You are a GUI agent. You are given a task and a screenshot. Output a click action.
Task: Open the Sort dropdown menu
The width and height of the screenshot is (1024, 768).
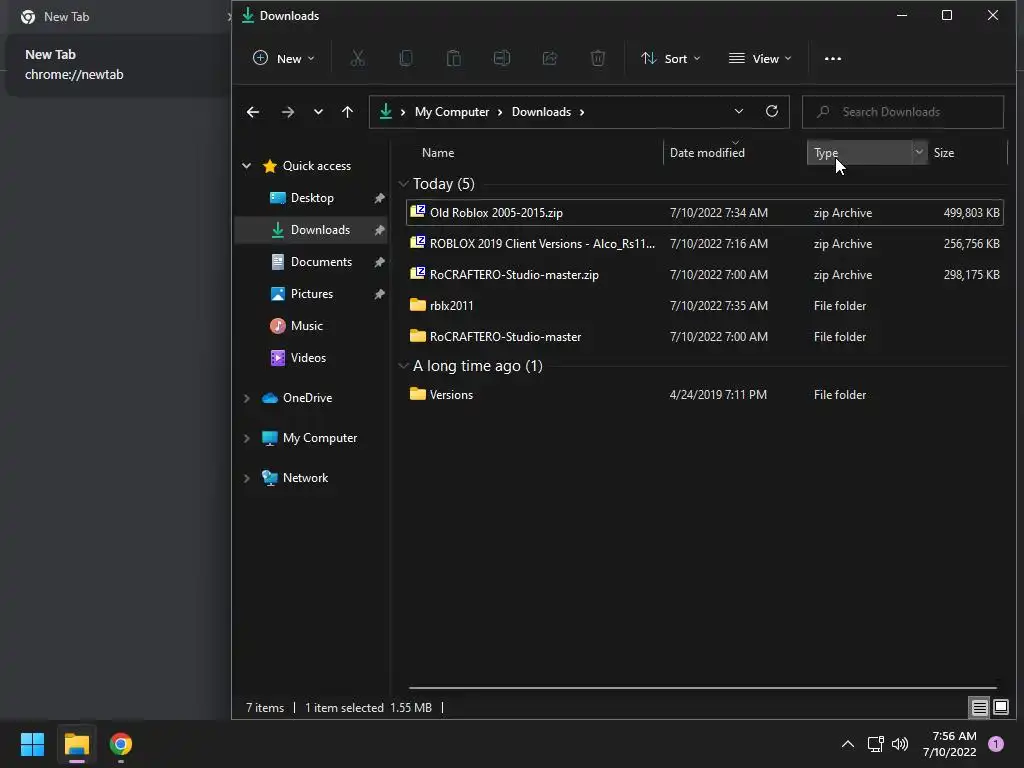tap(671, 59)
